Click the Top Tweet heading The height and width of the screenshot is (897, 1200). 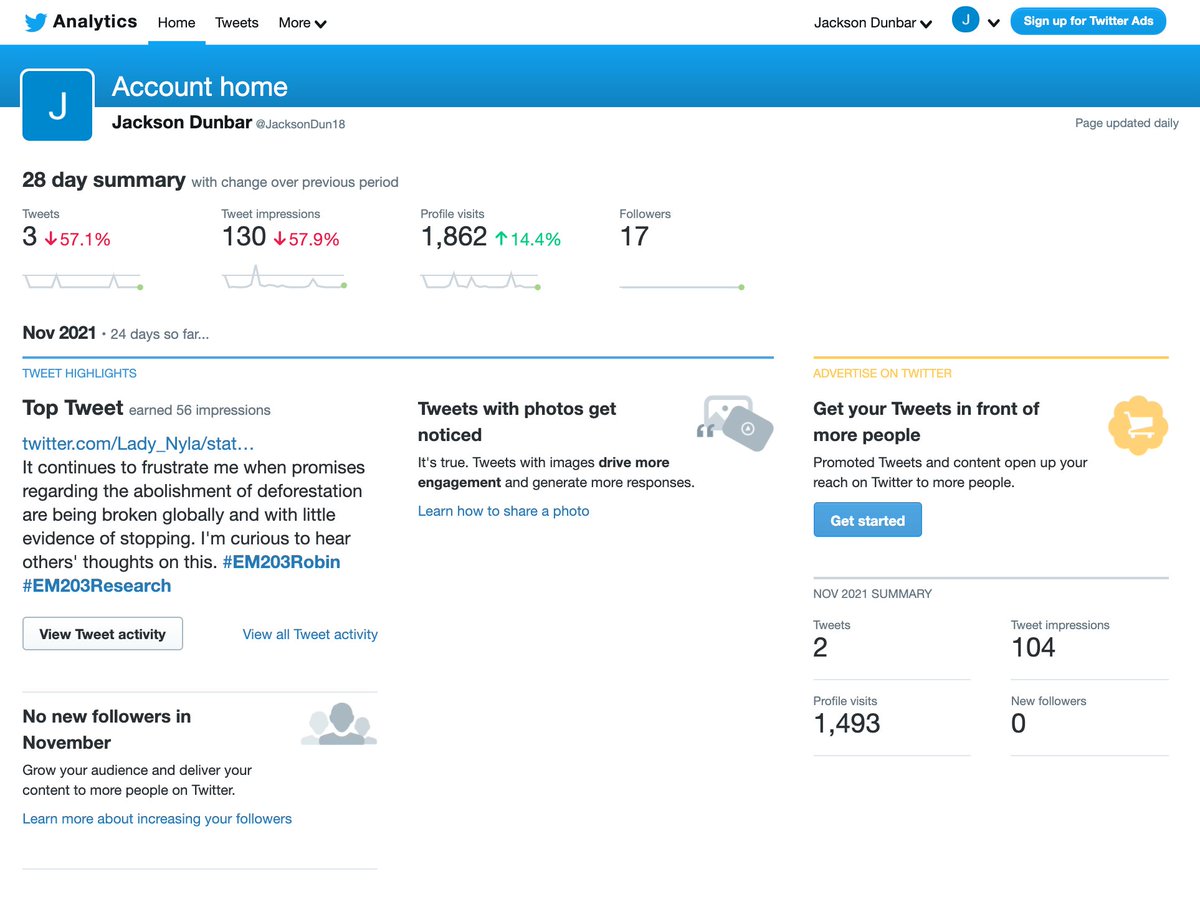point(73,408)
